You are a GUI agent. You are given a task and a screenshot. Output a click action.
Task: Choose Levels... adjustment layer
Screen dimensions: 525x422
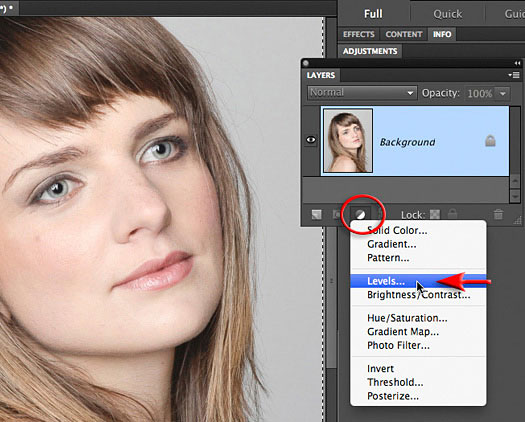(x=418, y=281)
